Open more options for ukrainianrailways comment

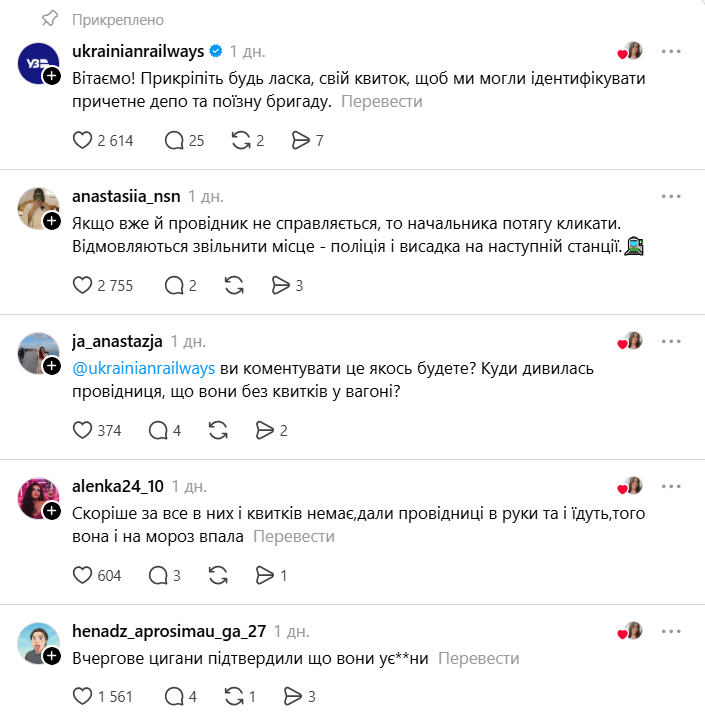pyautogui.click(x=671, y=51)
